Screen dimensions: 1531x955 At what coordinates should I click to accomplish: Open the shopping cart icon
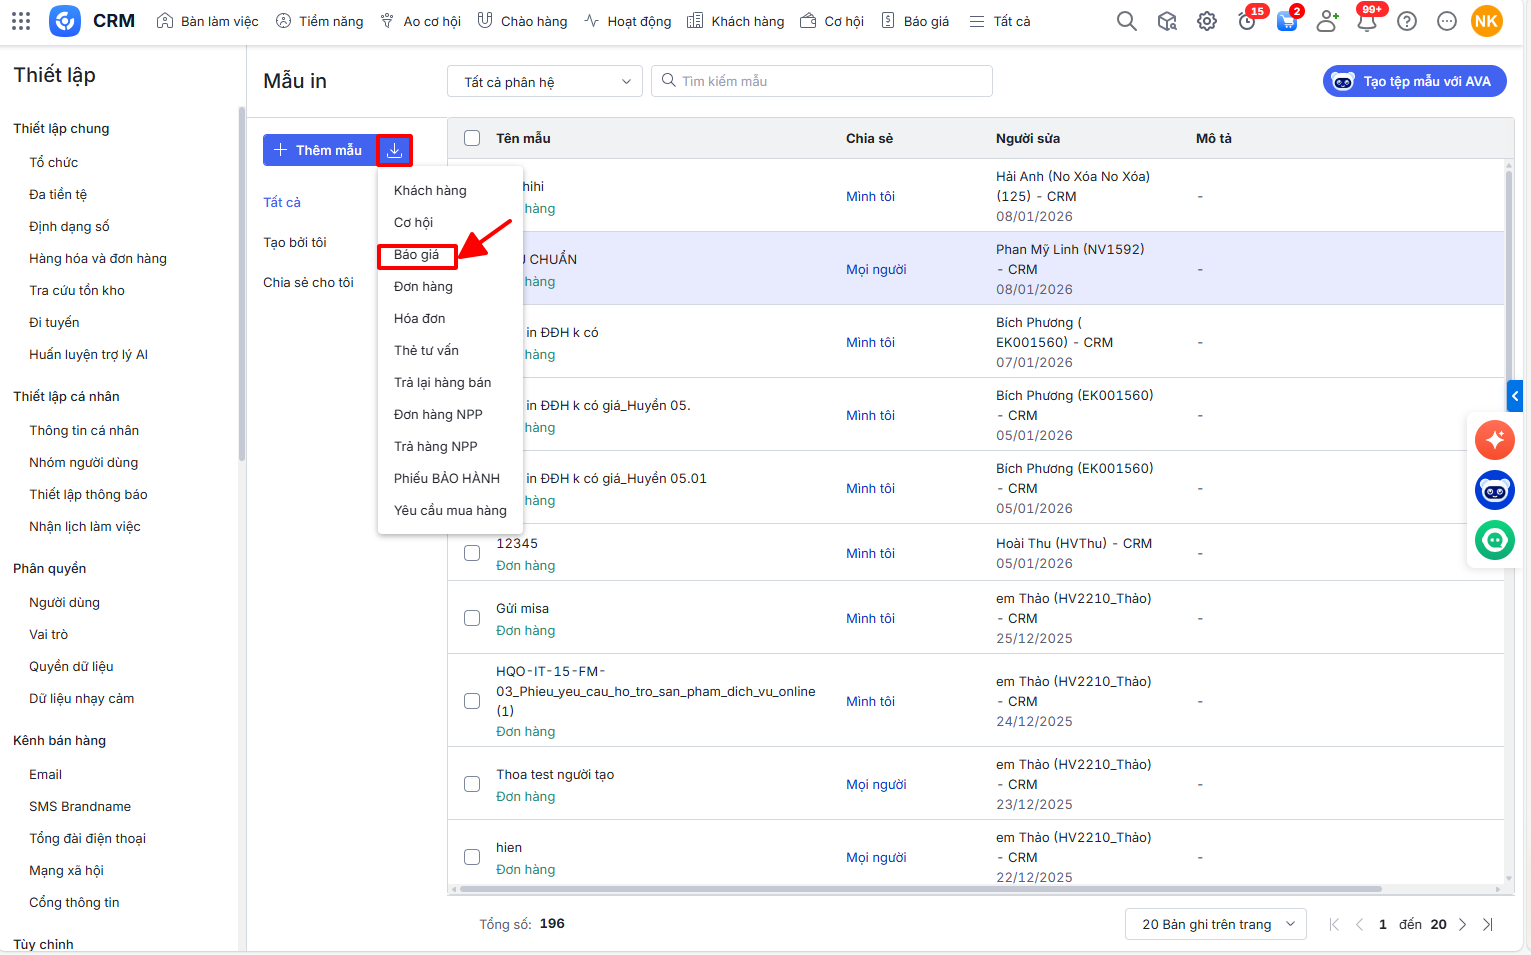pyautogui.click(x=1287, y=21)
